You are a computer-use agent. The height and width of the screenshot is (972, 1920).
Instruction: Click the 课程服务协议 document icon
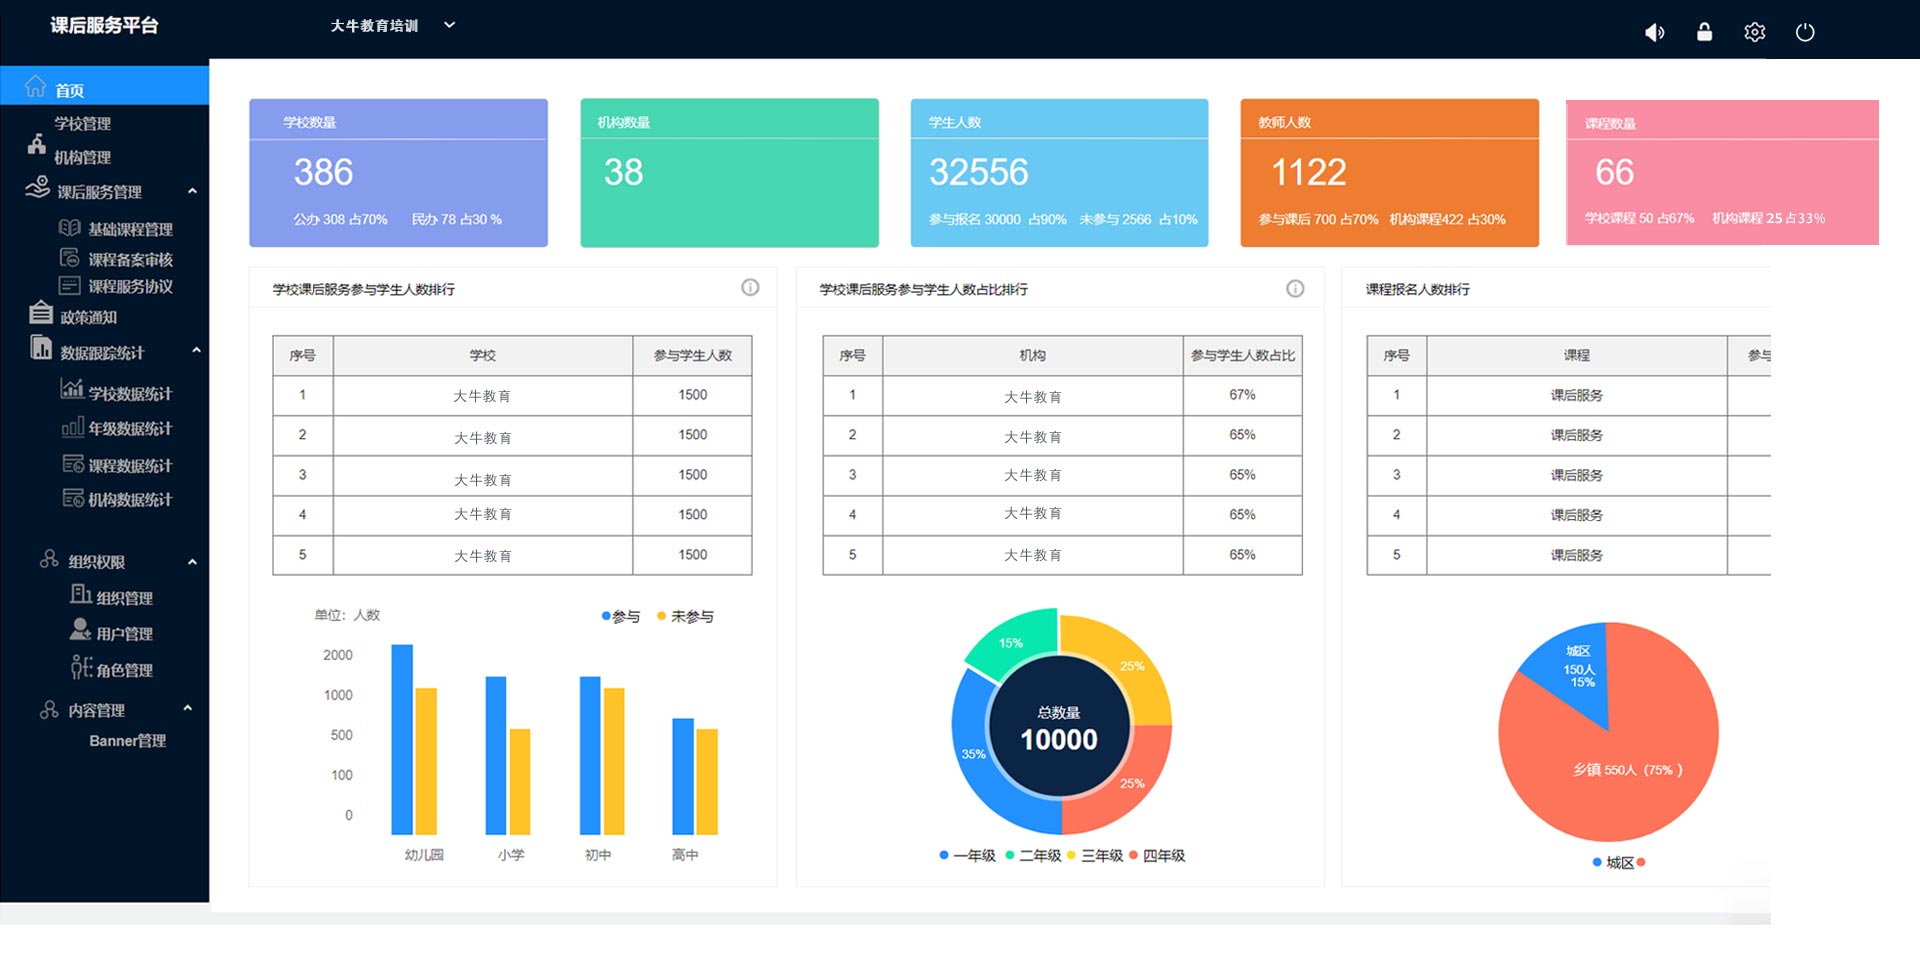(x=69, y=286)
